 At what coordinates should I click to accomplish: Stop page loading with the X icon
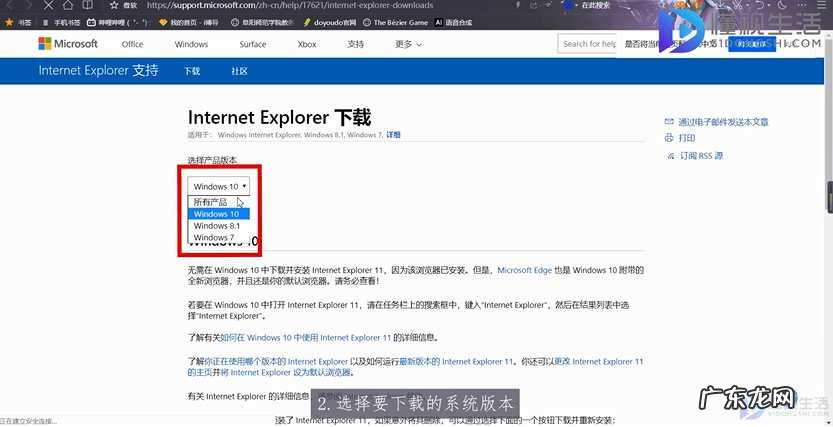(x=48, y=5)
